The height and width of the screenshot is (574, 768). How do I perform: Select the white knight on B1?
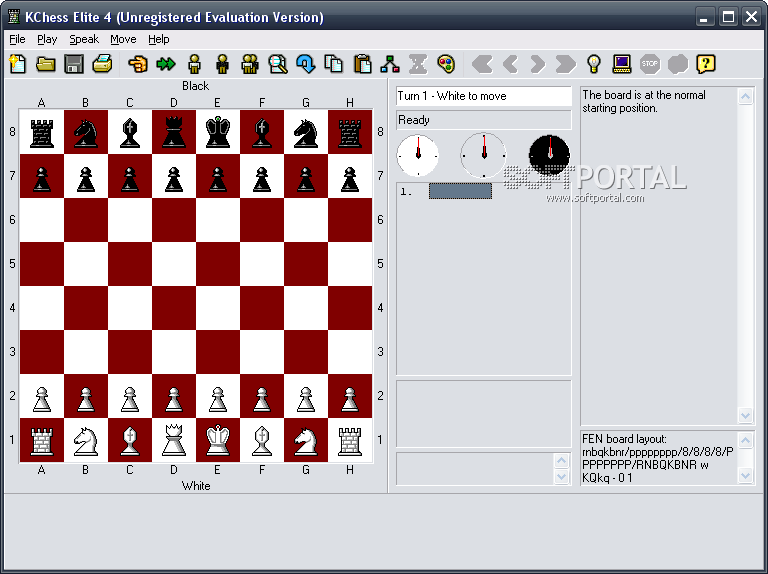coord(86,440)
